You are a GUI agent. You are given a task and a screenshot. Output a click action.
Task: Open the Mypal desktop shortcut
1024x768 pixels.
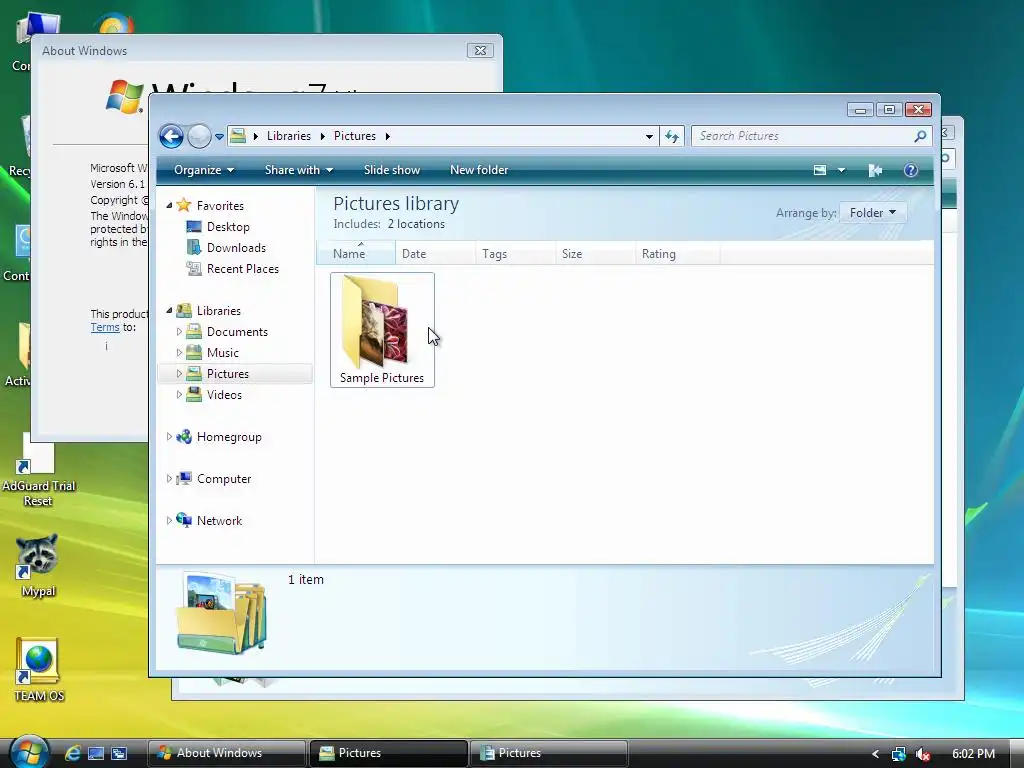[37, 566]
